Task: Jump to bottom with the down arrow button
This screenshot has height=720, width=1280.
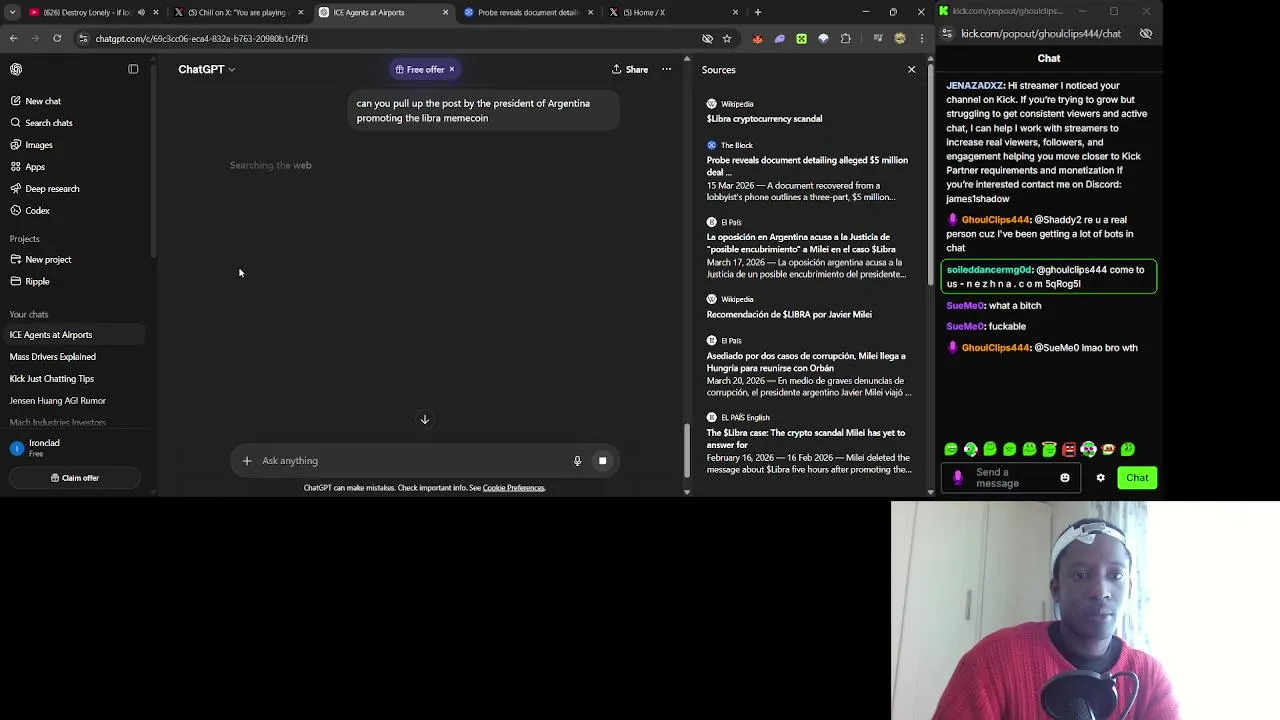Action: point(425,420)
